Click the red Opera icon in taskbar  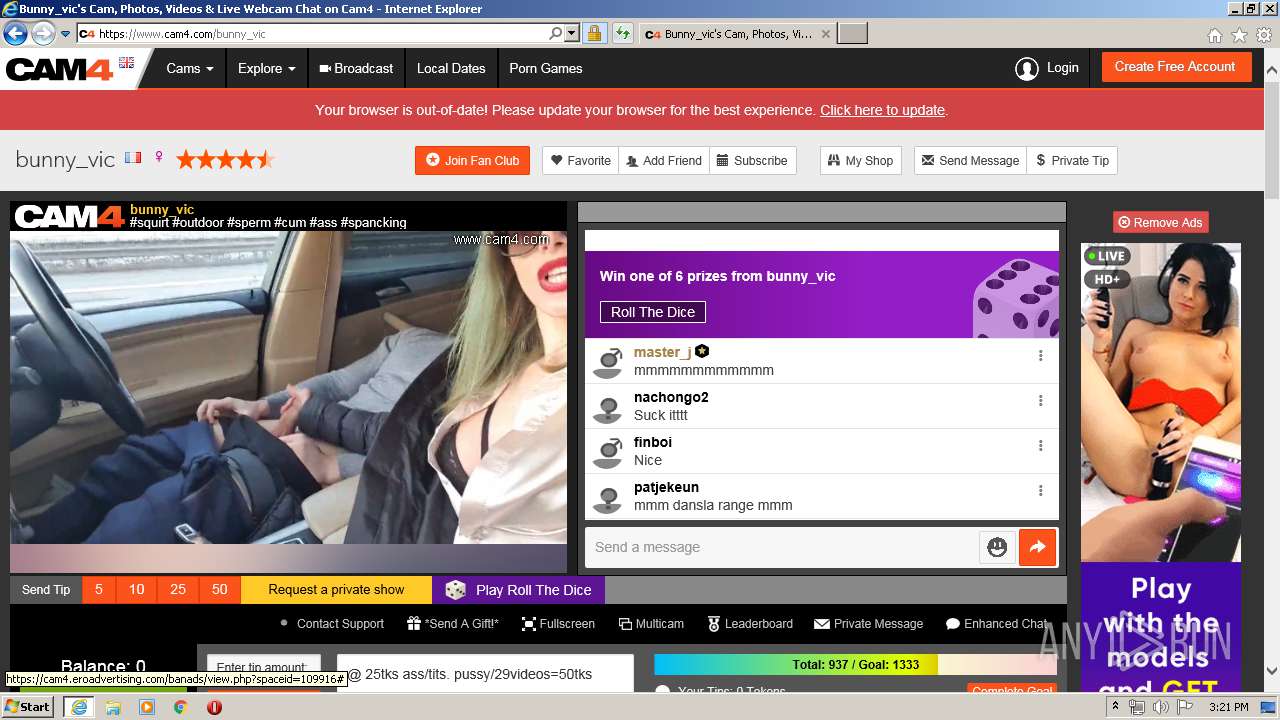pyautogui.click(x=214, y=707)
